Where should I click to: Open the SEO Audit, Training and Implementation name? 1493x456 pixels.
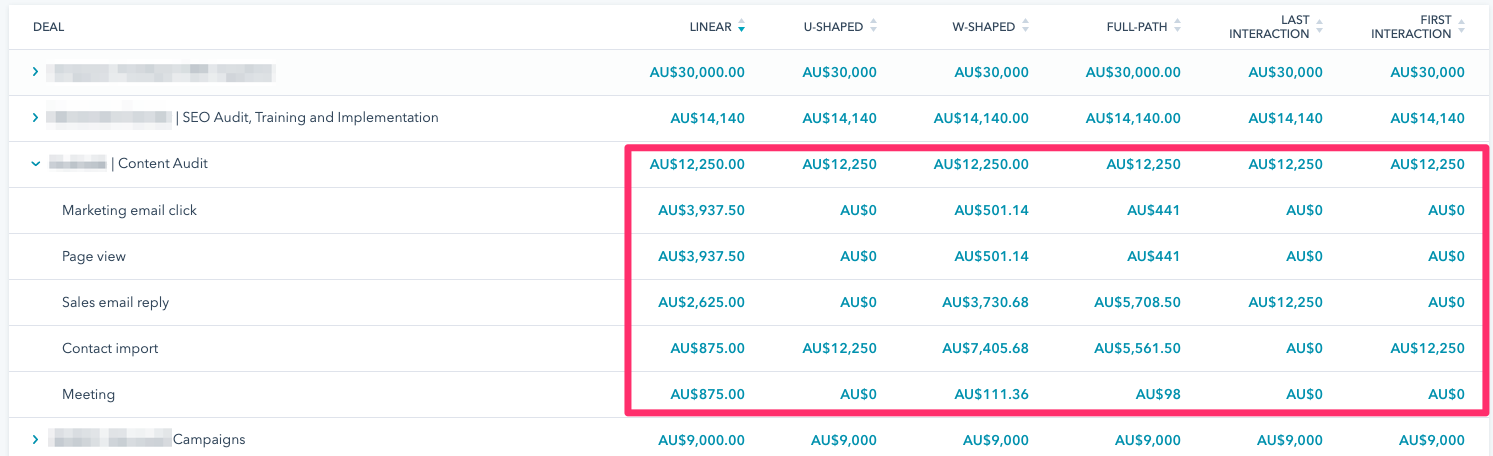coord(310,118)
